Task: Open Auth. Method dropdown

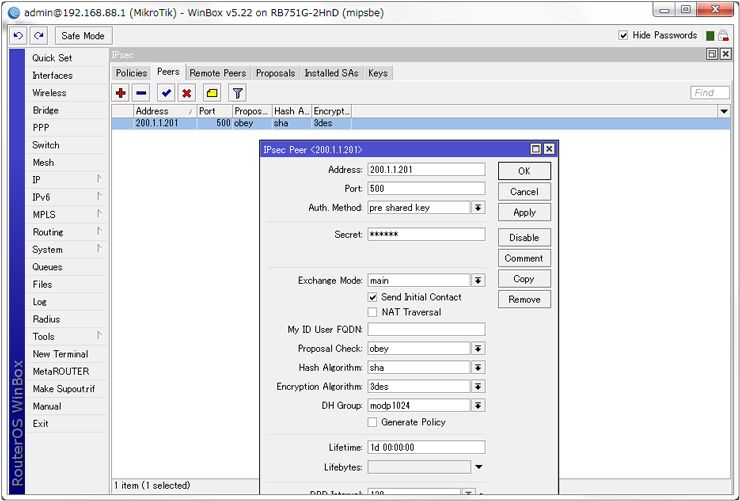Action: [478, 208]
